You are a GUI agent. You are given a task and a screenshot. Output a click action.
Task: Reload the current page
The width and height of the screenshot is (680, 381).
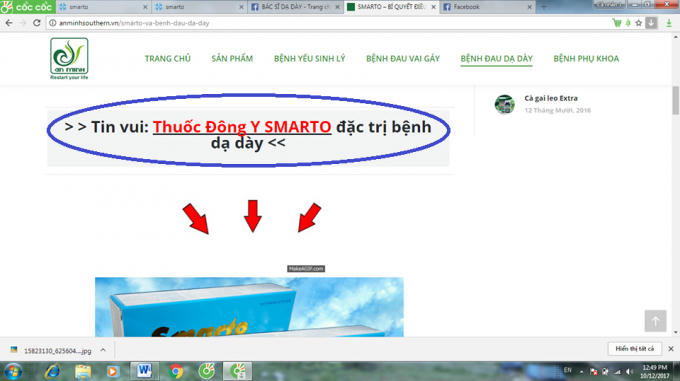tap(37, 23)
